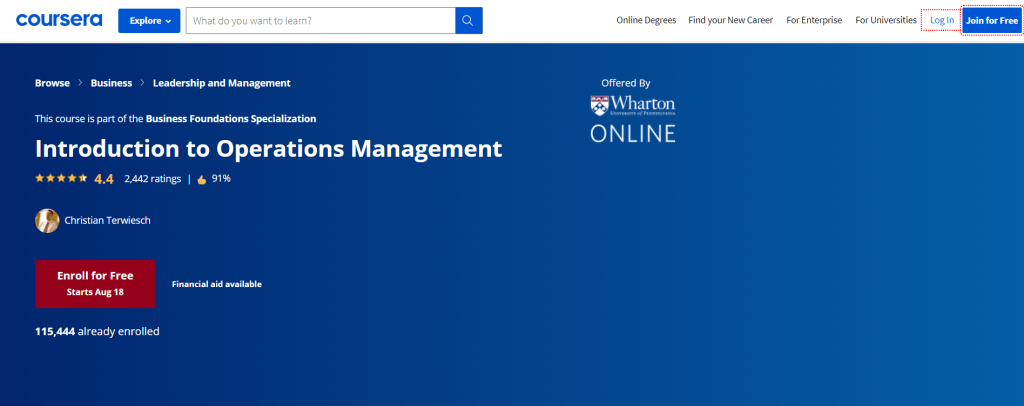
Task: Go to For Enterprise page
Action: tap(814, 20)
